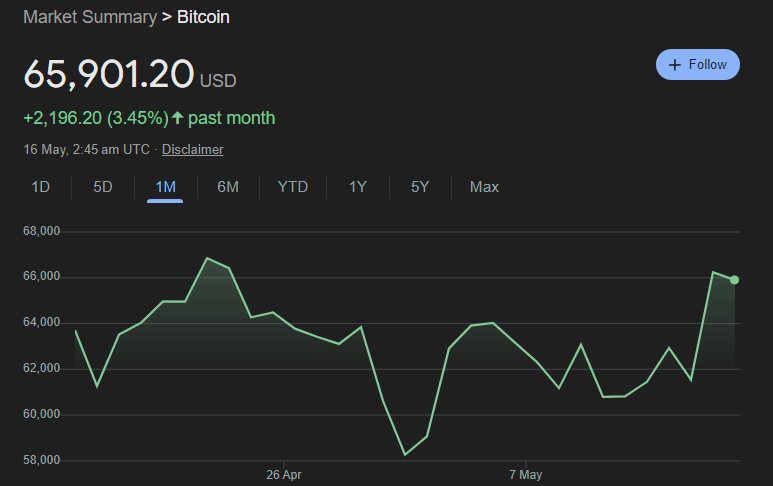Switch to the 6M range

point(228,187)
